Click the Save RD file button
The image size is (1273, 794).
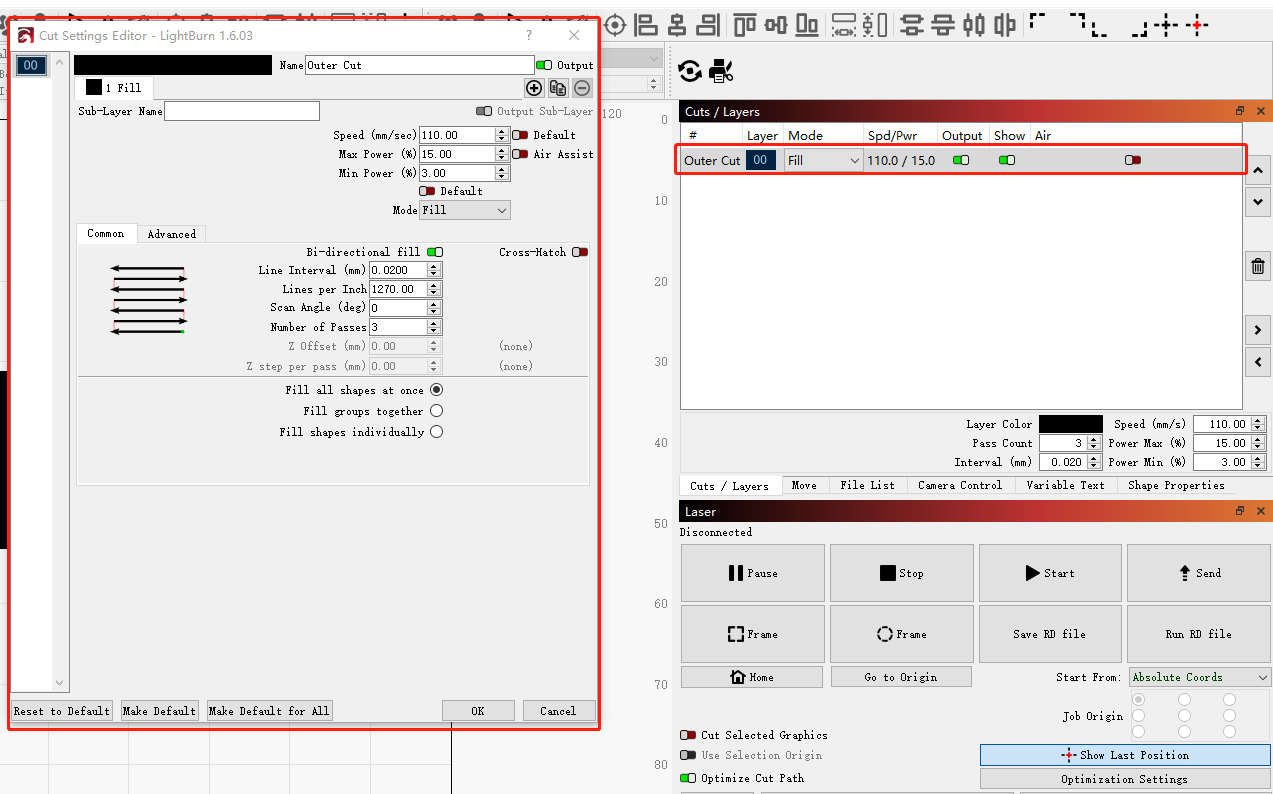pyautogui.click(x=1050, y=634)
